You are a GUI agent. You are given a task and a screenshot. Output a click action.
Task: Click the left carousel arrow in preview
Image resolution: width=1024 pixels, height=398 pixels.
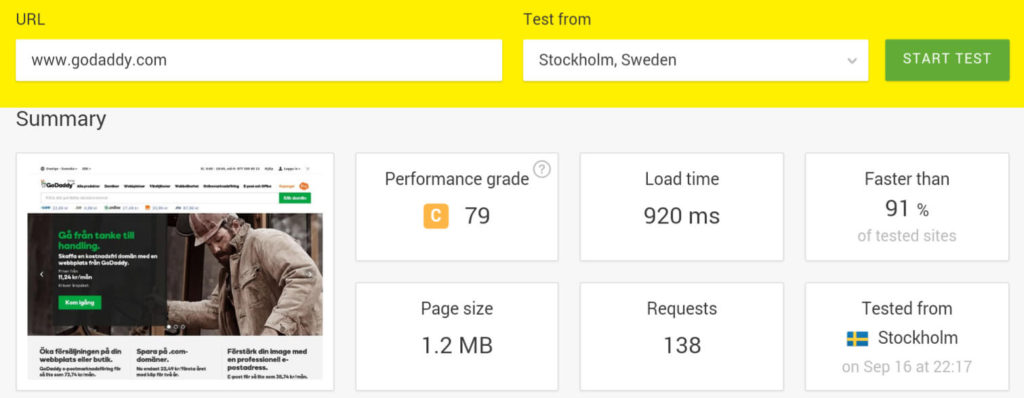click(42, 274)
